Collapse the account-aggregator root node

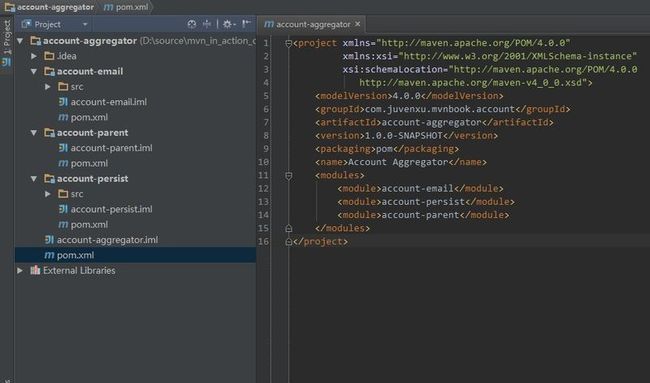pyautogui.click(x=20, y=41)
